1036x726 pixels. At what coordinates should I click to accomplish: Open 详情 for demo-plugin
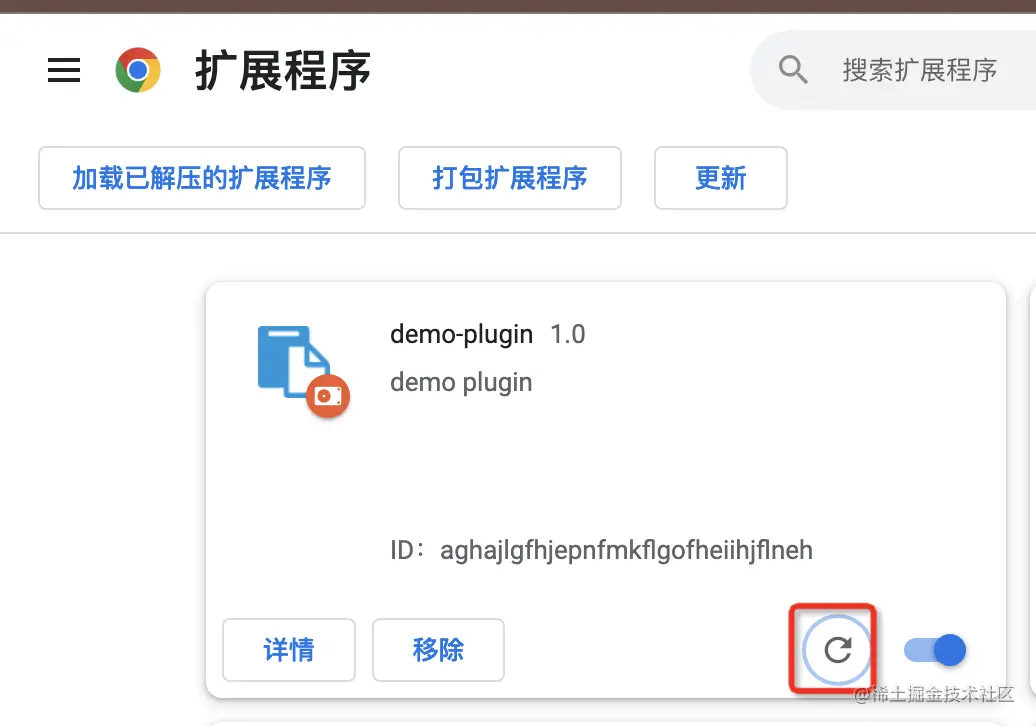[x=289, y=649]
